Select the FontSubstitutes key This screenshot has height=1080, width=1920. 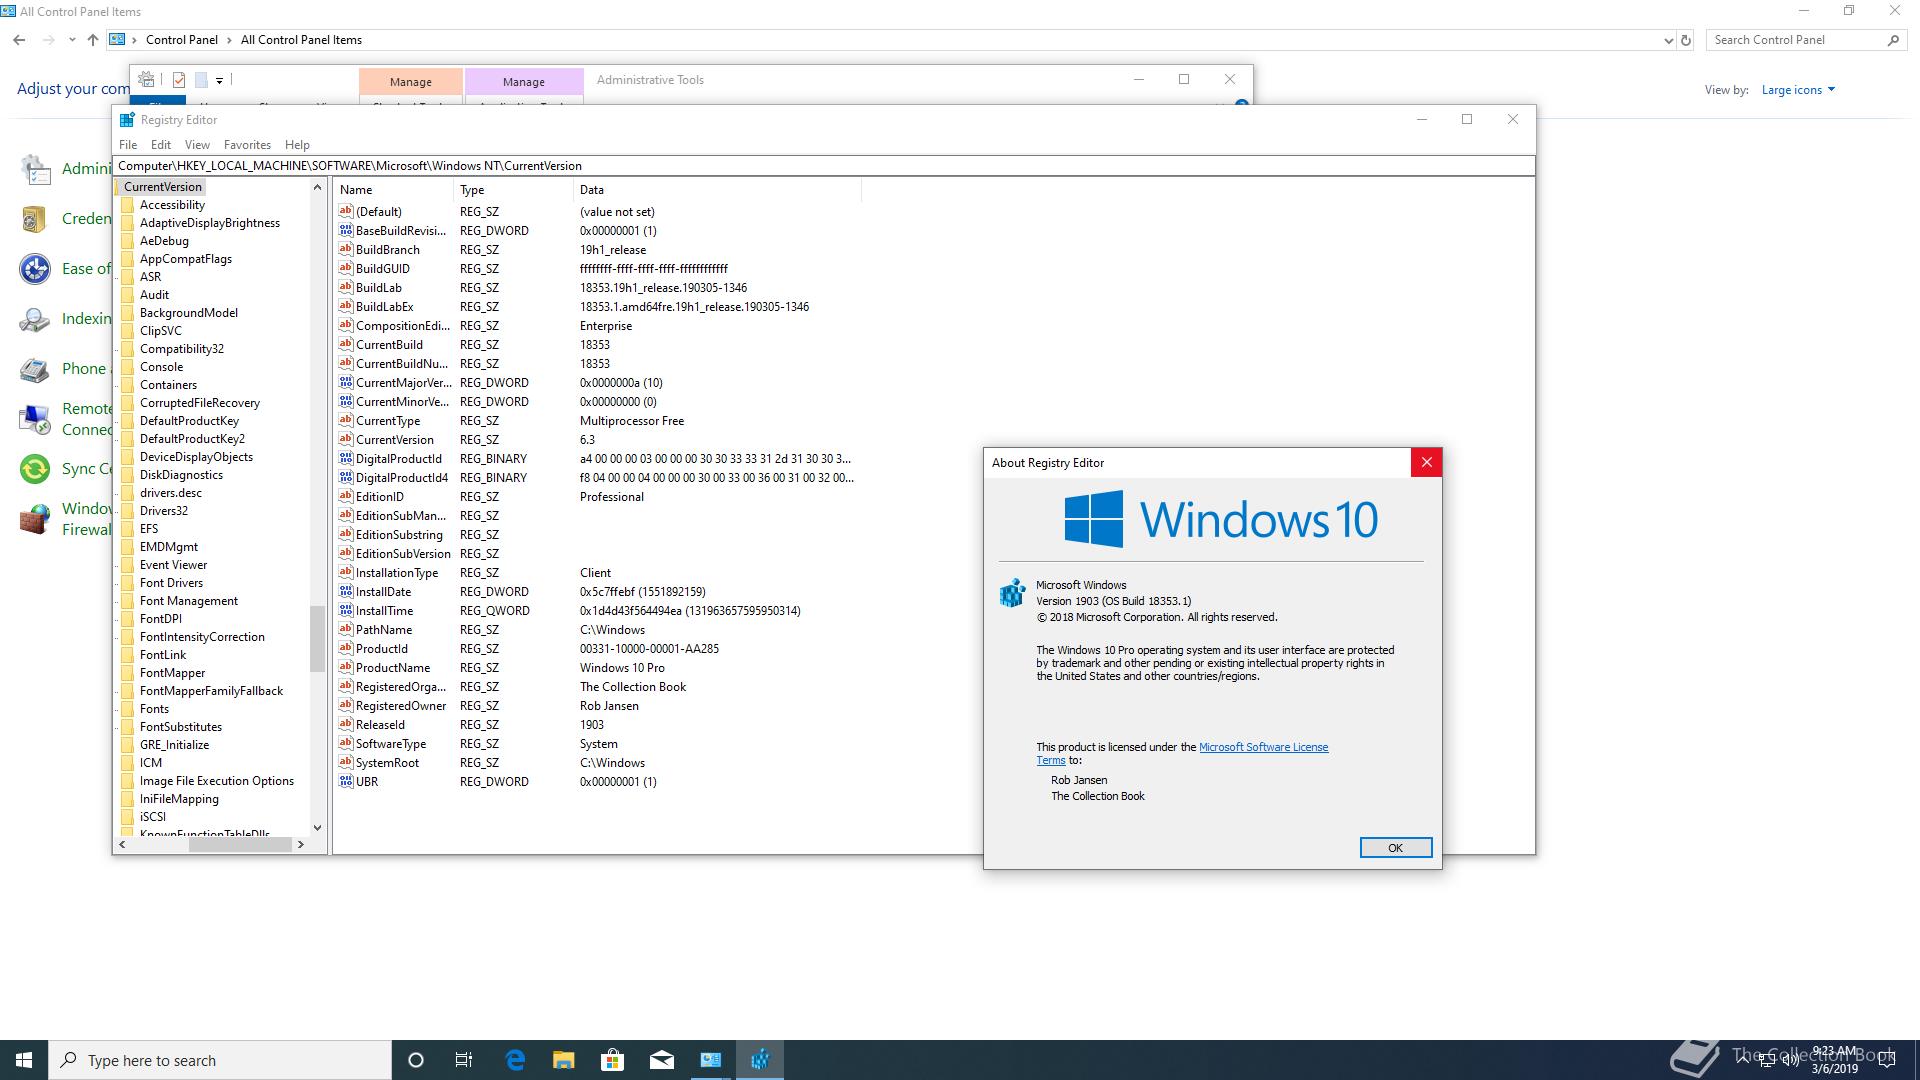click(x=181, y=727)
